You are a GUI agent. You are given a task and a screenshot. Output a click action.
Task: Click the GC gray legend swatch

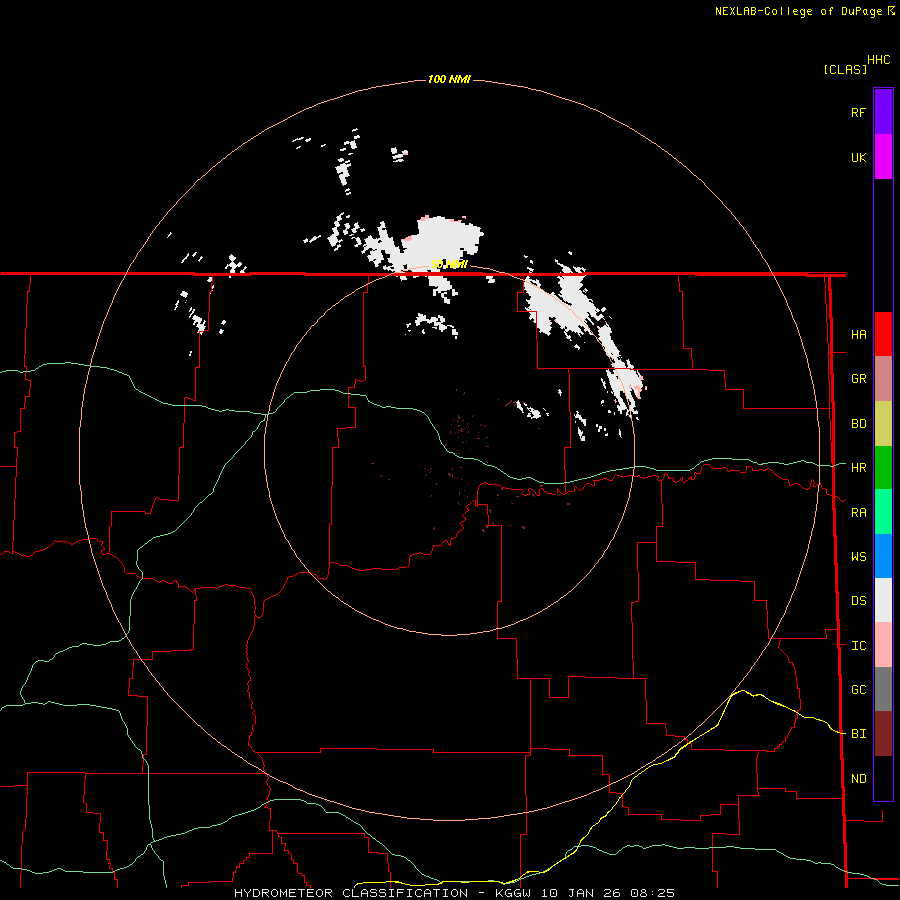pyautogui.click(x=883, y=689)
